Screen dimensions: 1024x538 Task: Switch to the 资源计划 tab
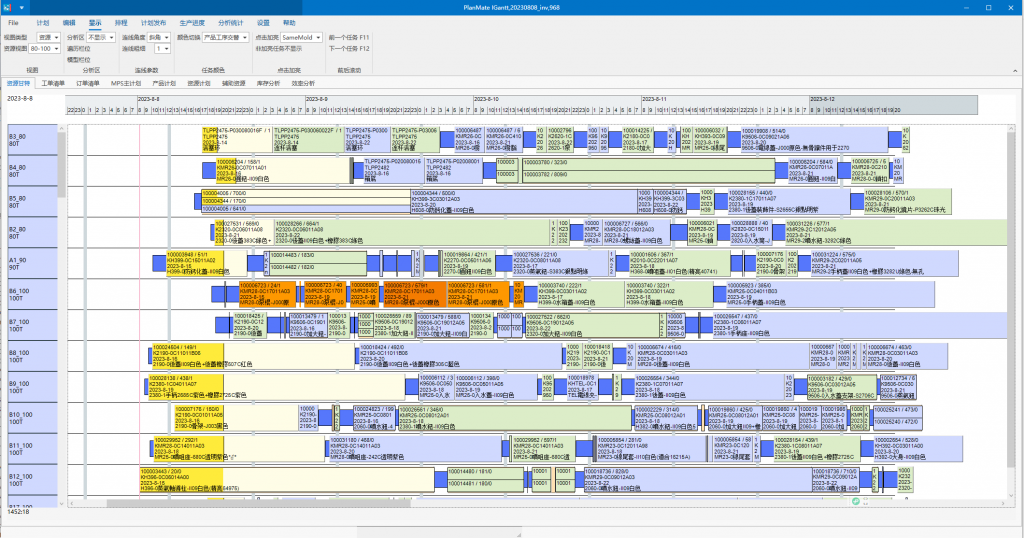pos(199,84)
